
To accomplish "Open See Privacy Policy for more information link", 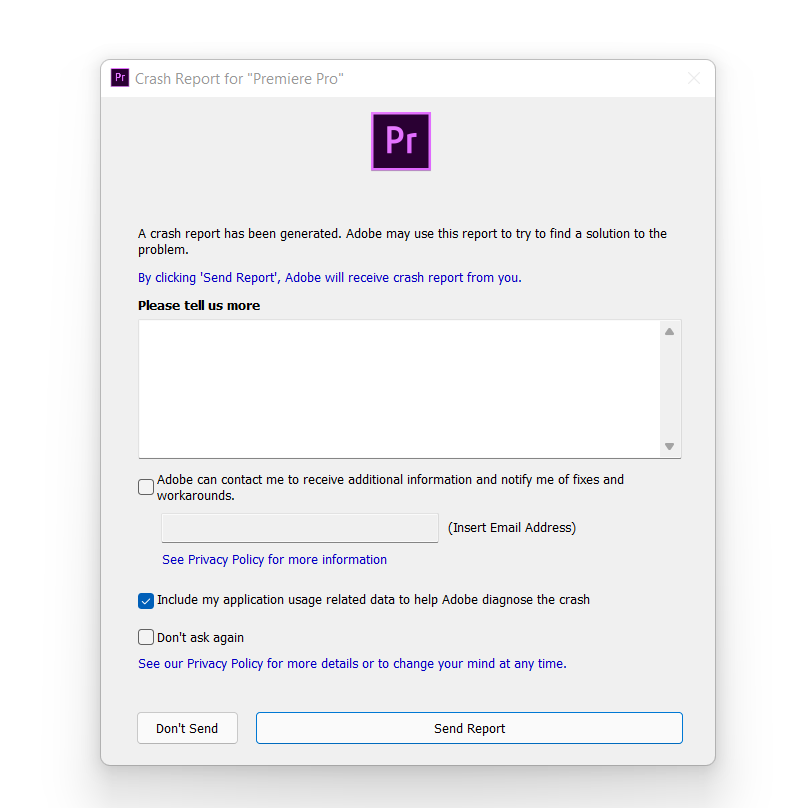I will (x=274, y=560).
